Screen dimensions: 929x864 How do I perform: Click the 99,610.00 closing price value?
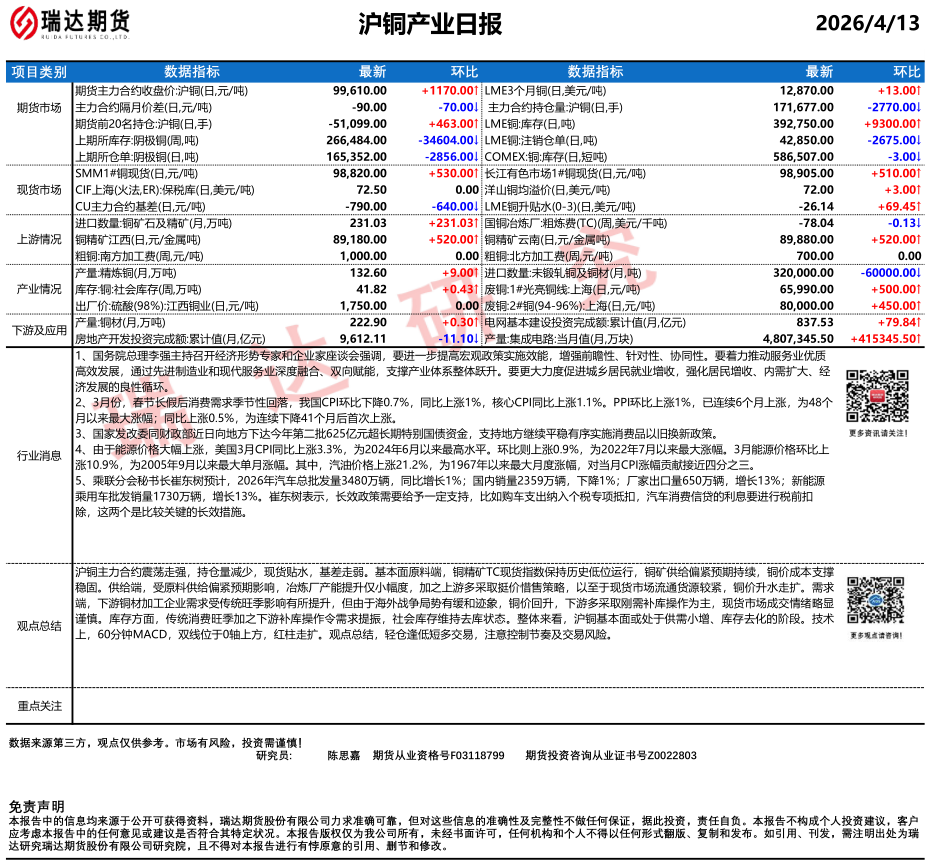[x=360, y=91]
